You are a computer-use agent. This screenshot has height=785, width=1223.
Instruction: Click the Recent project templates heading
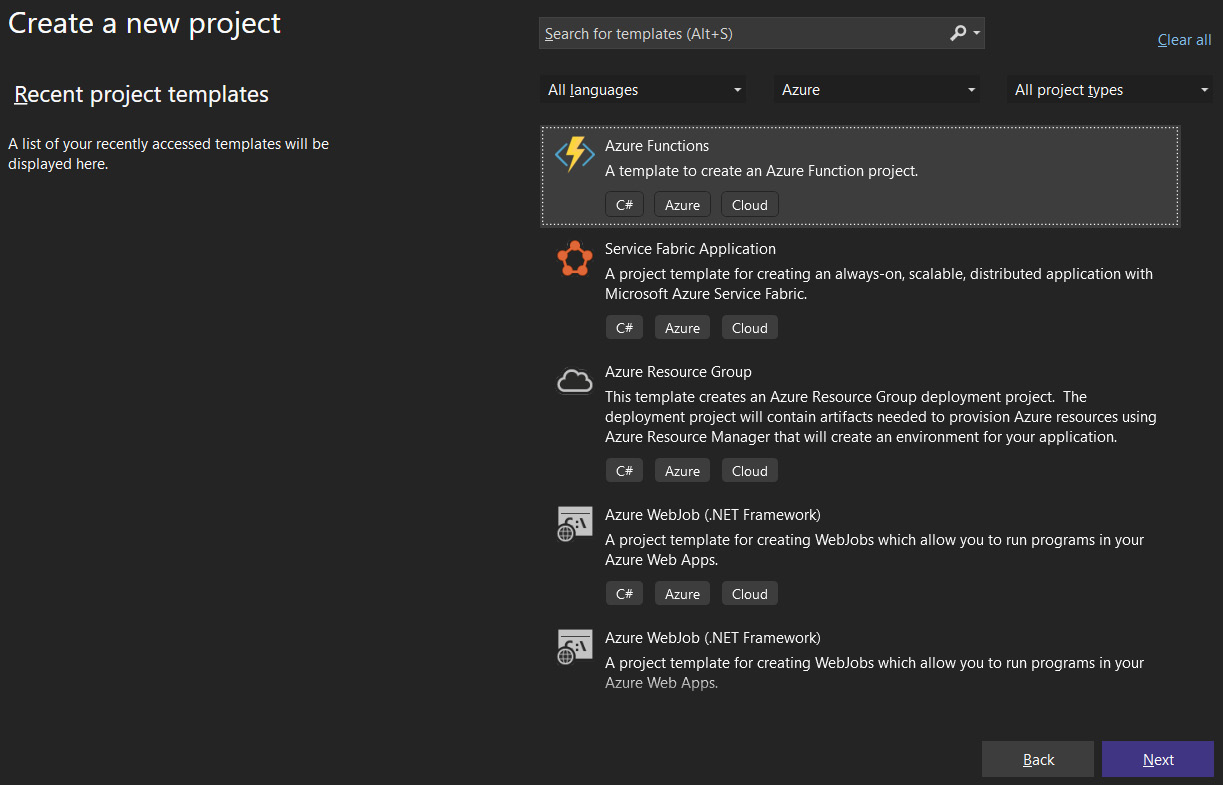[x=141, y=95]
